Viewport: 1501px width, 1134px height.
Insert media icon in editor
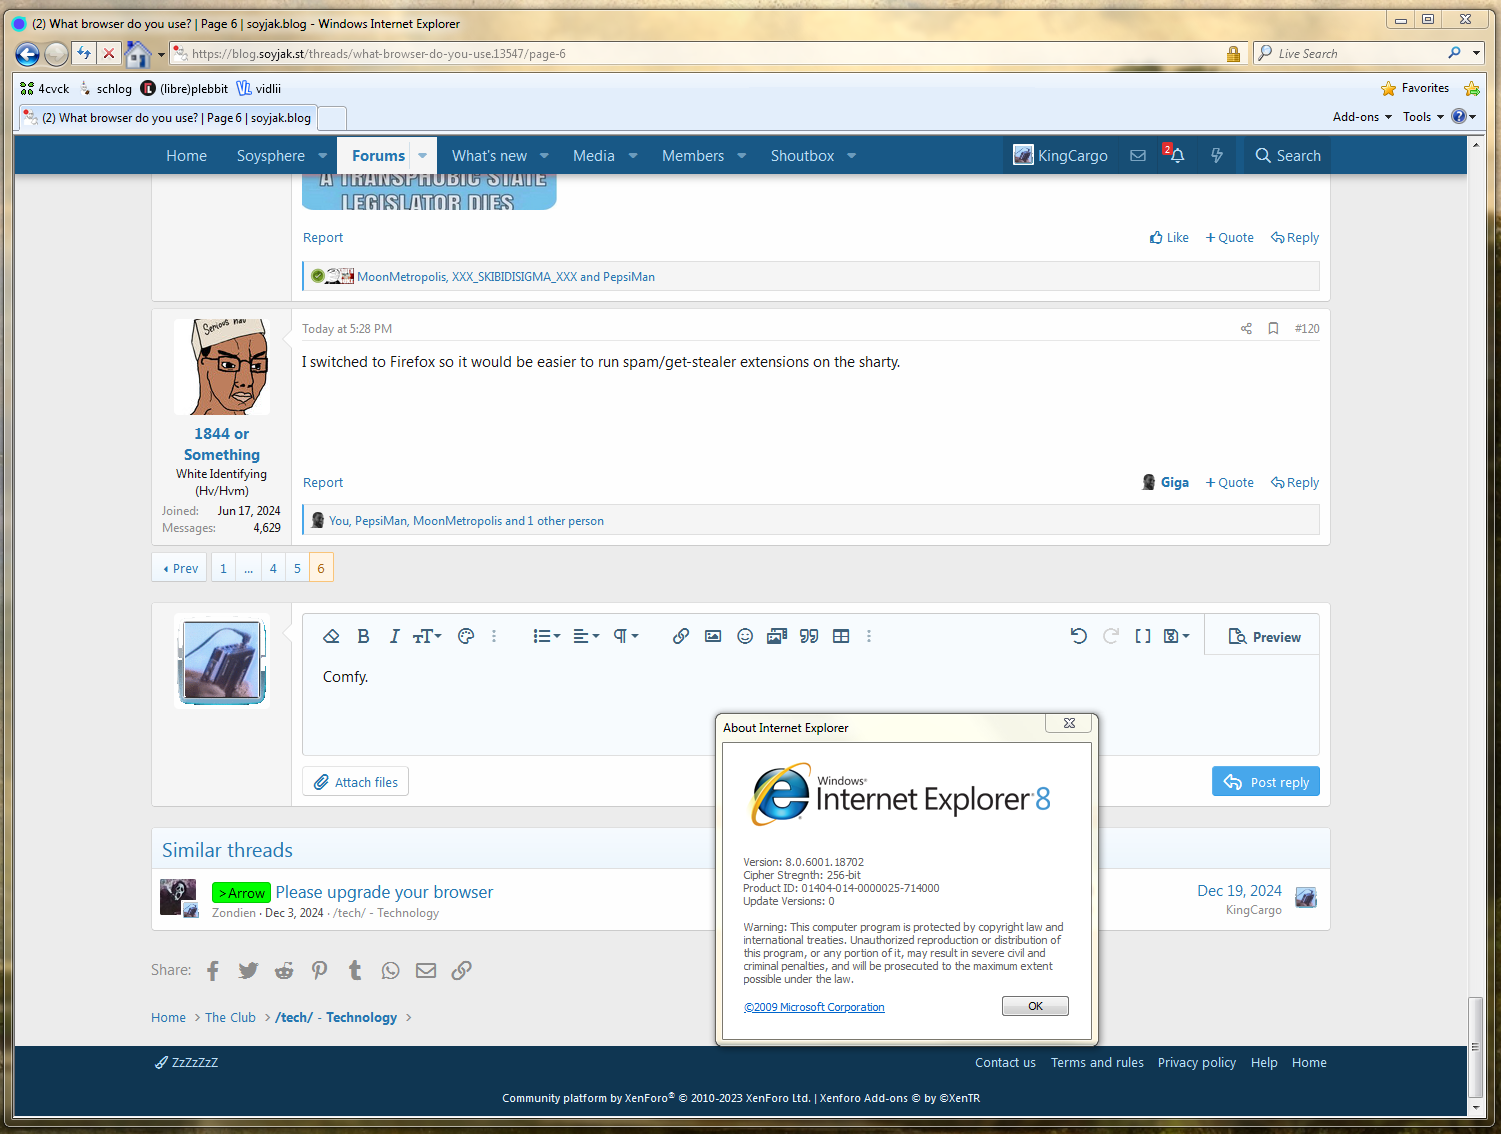coord(777,636)
